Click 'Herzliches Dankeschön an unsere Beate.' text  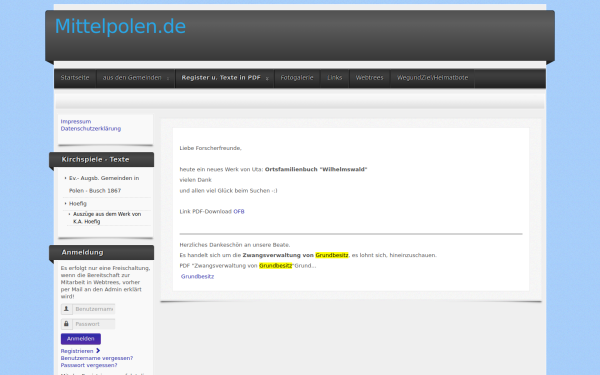click(235, 245)
